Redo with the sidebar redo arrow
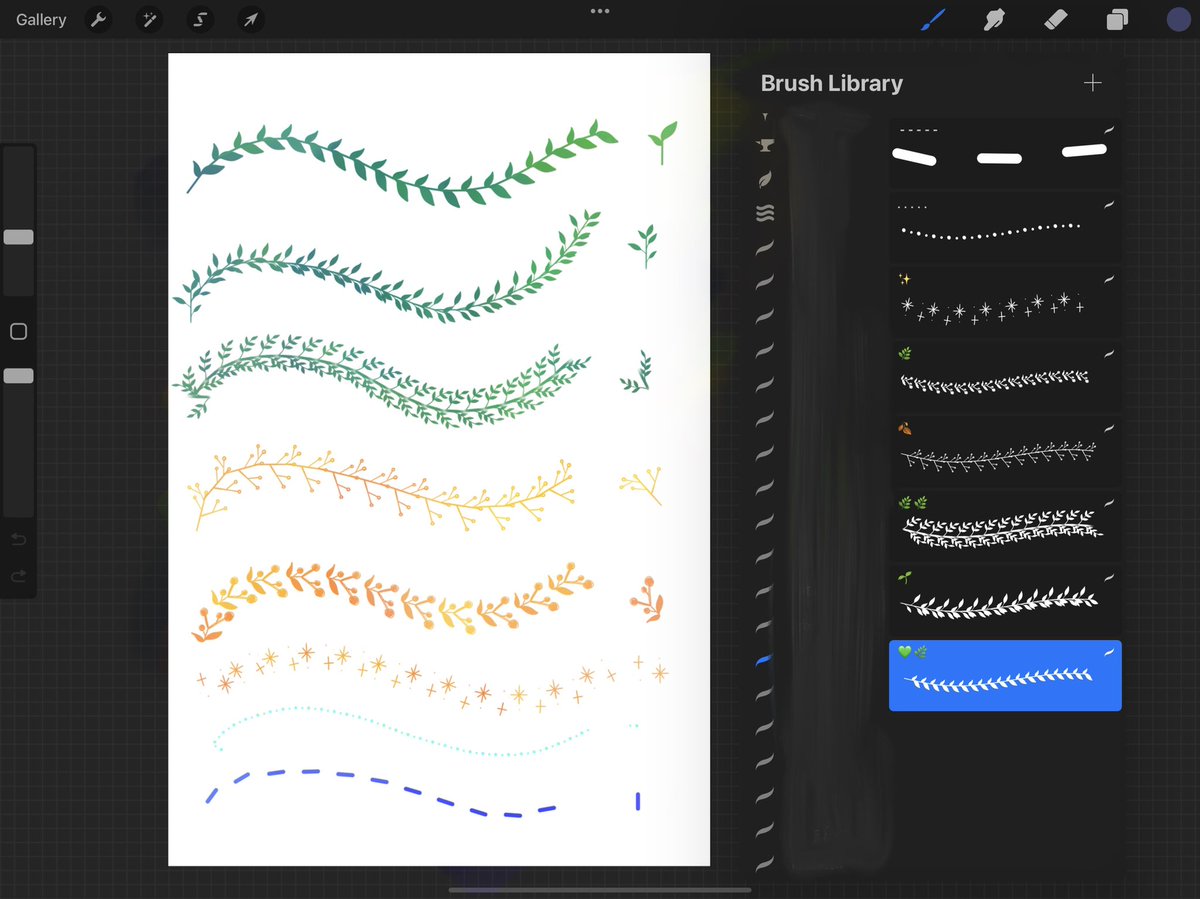 (x=18, y=576)
